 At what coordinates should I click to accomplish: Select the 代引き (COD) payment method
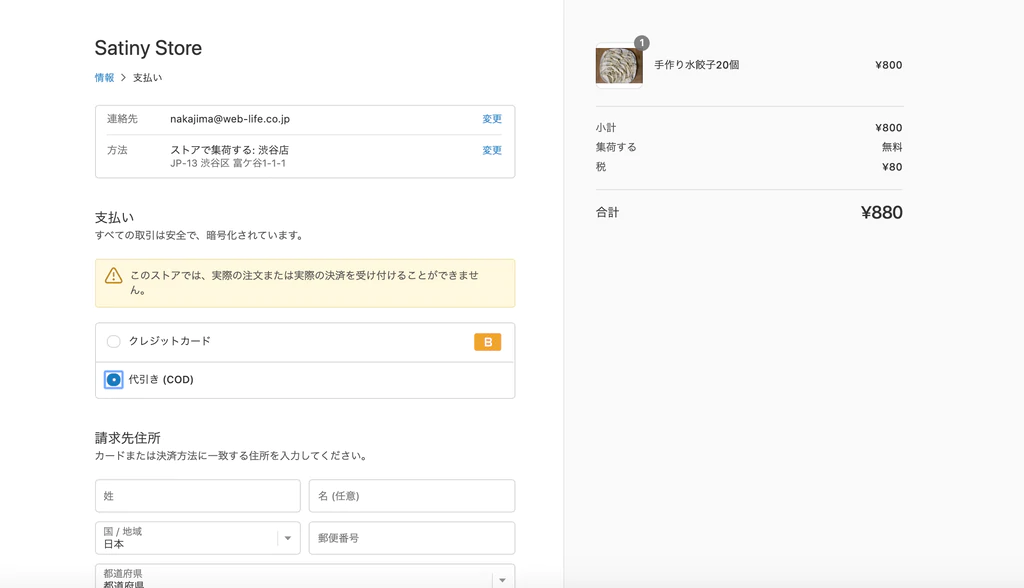[x=114, y=380]
